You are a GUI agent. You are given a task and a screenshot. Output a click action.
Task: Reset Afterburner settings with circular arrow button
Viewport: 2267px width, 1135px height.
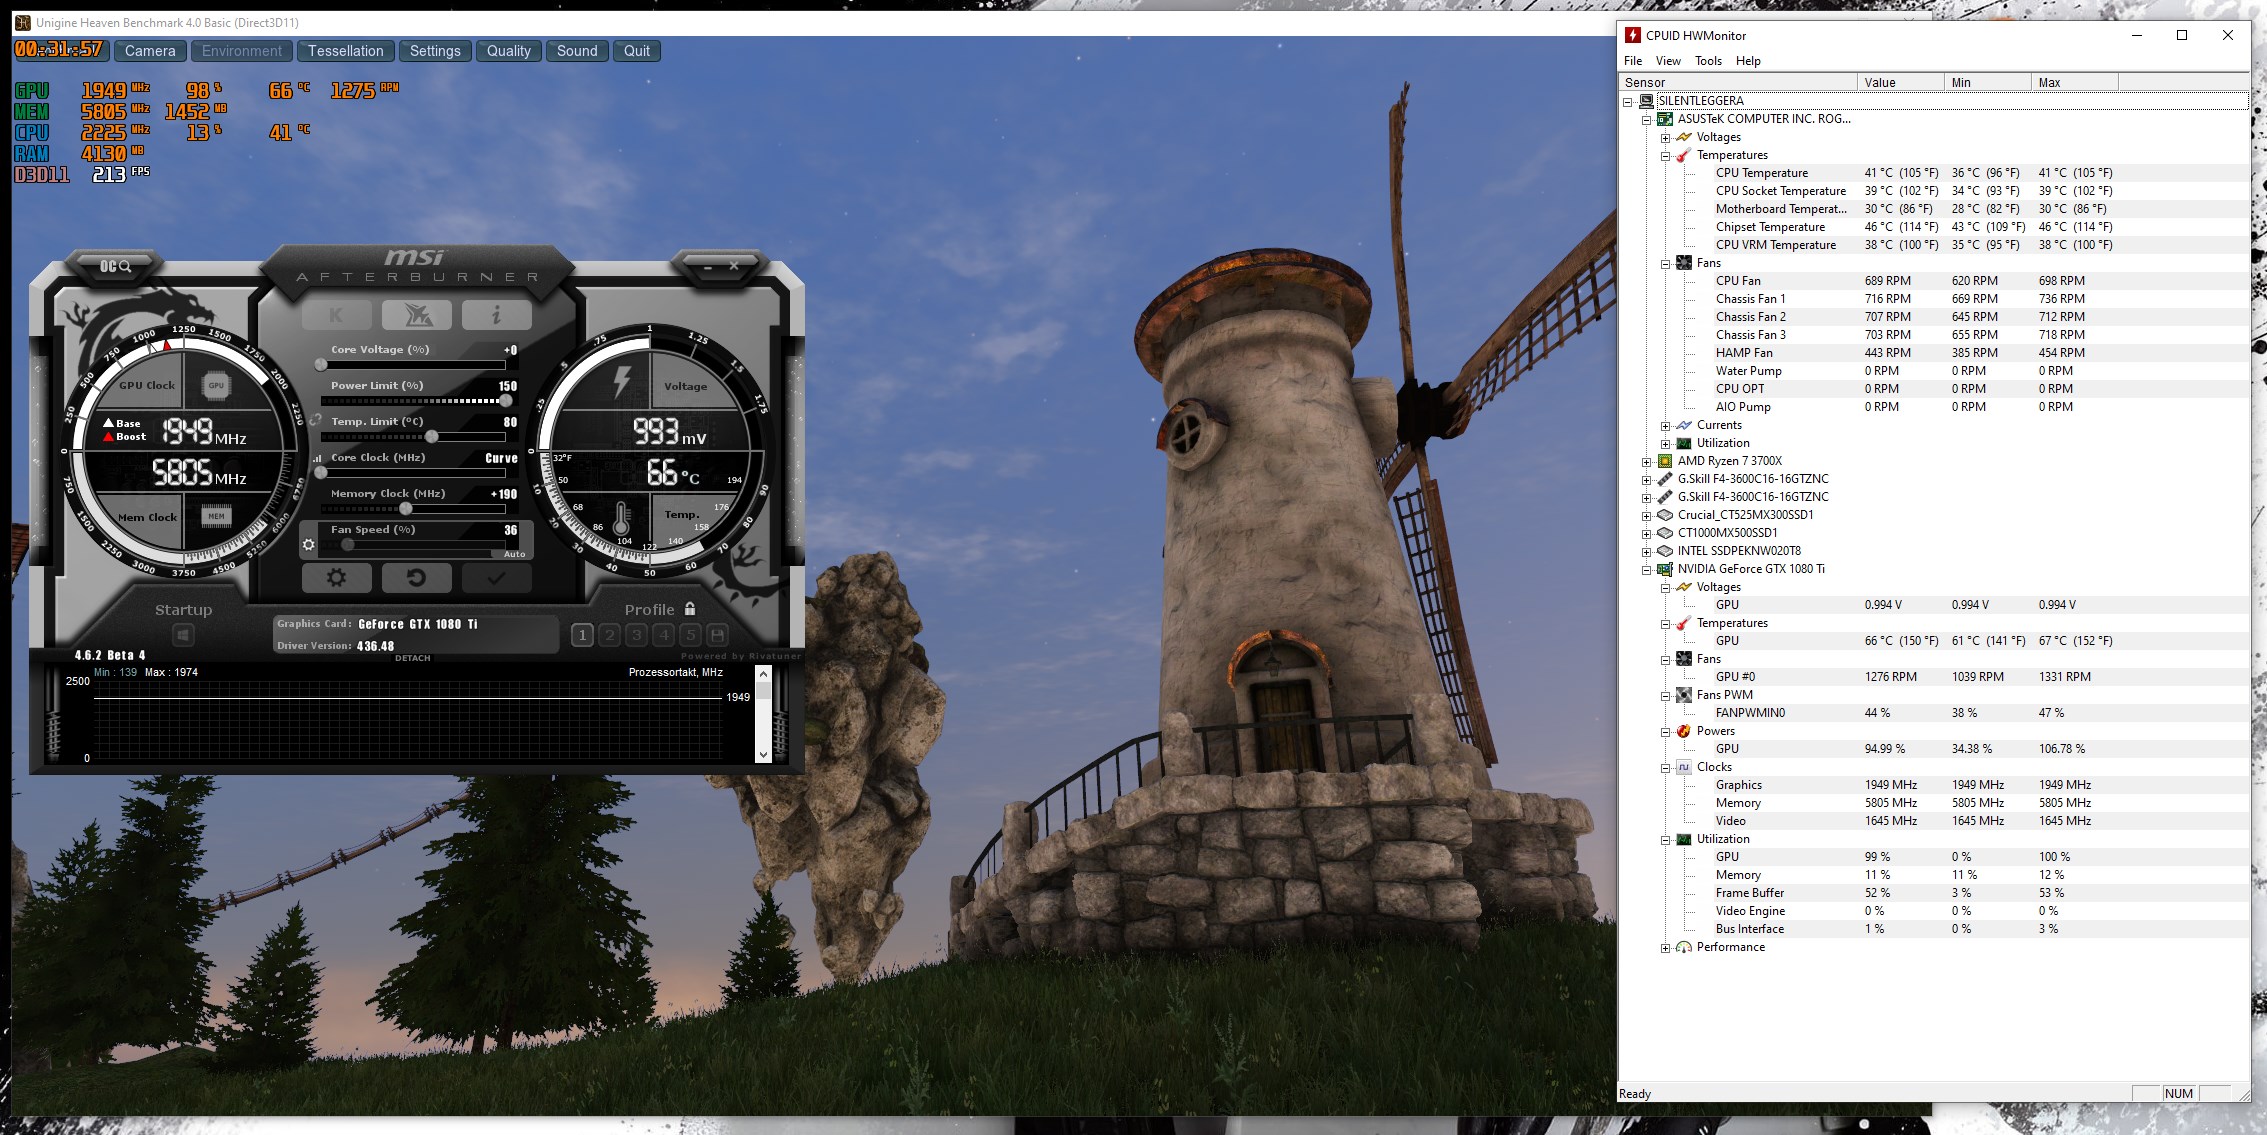pyautogui.click(x=416, y=577)
